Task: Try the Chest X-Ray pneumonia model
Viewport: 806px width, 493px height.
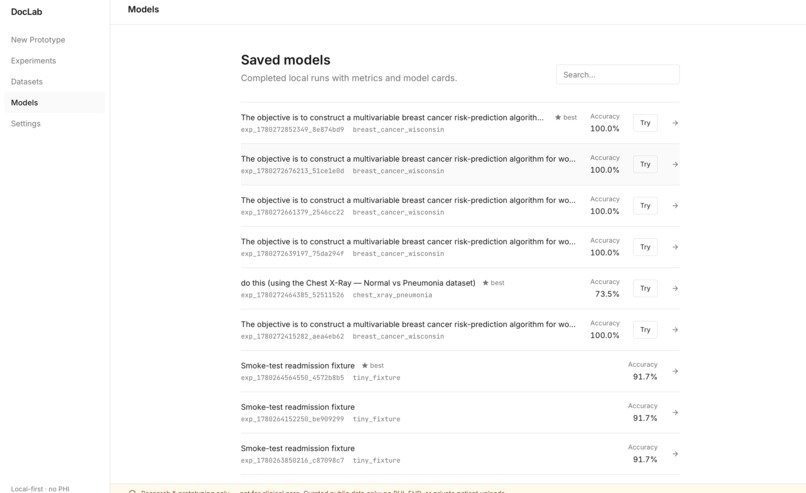Action: click(x=645, y=288)
